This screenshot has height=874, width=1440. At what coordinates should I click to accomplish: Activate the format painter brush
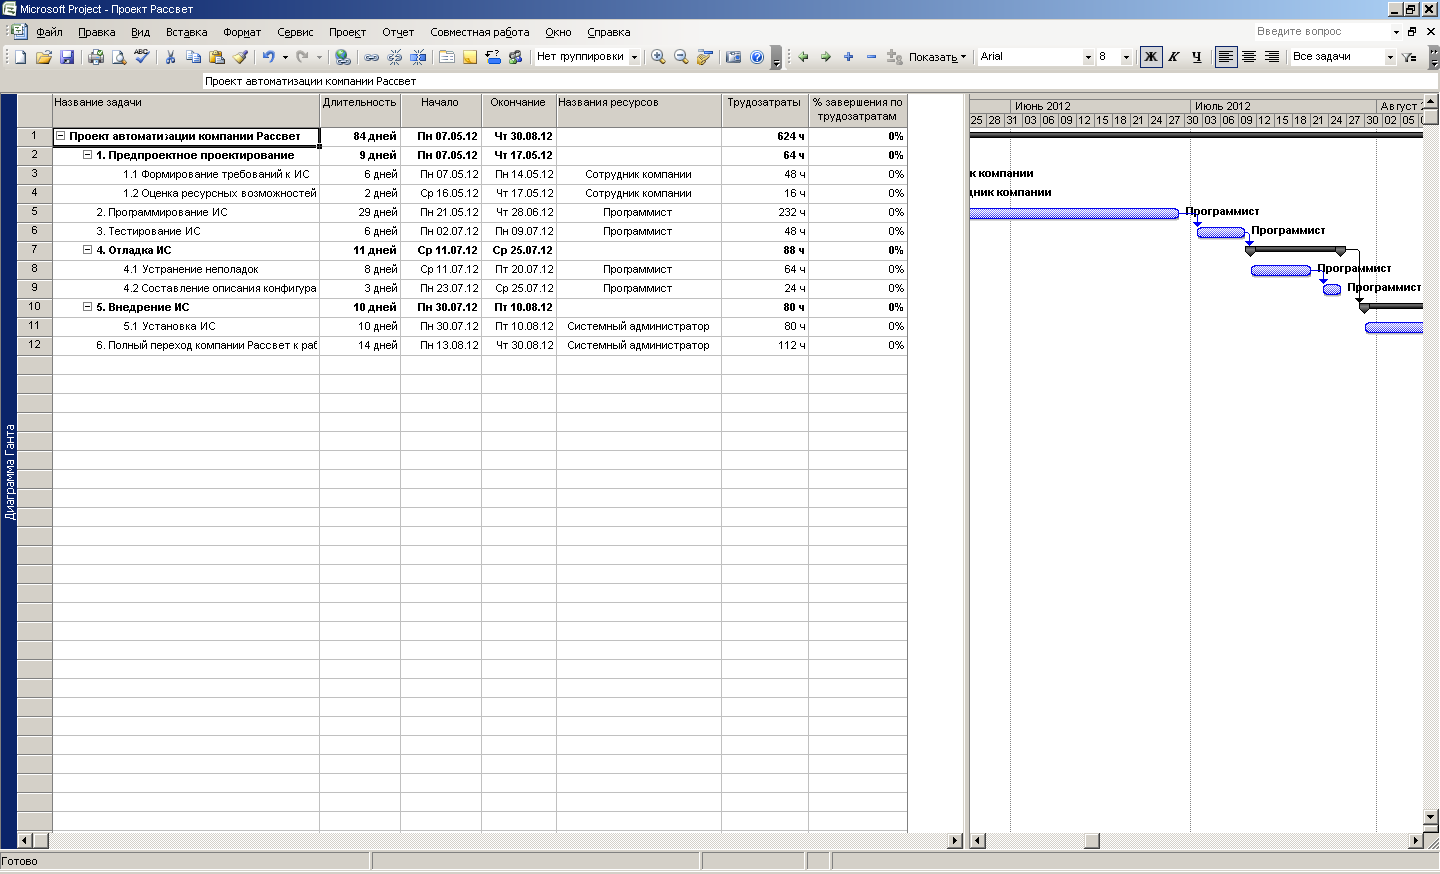[x=240, y=57]
